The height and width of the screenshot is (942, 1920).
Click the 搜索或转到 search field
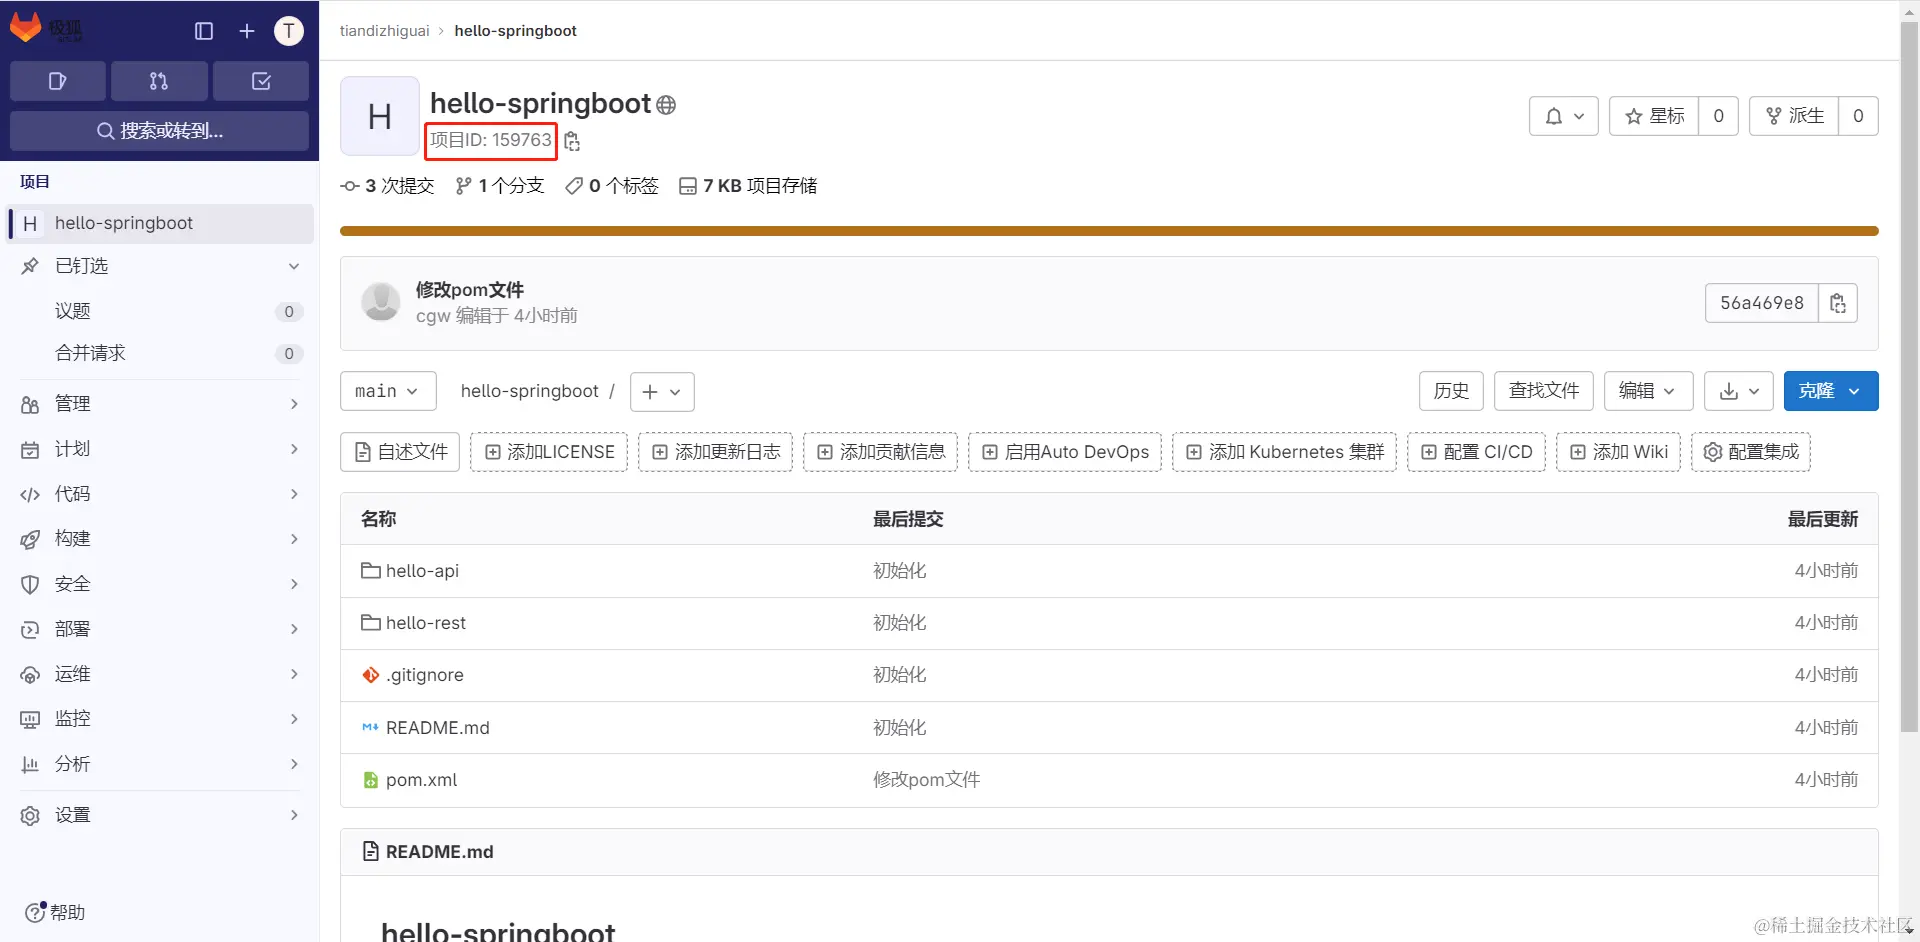pos(158,130)
